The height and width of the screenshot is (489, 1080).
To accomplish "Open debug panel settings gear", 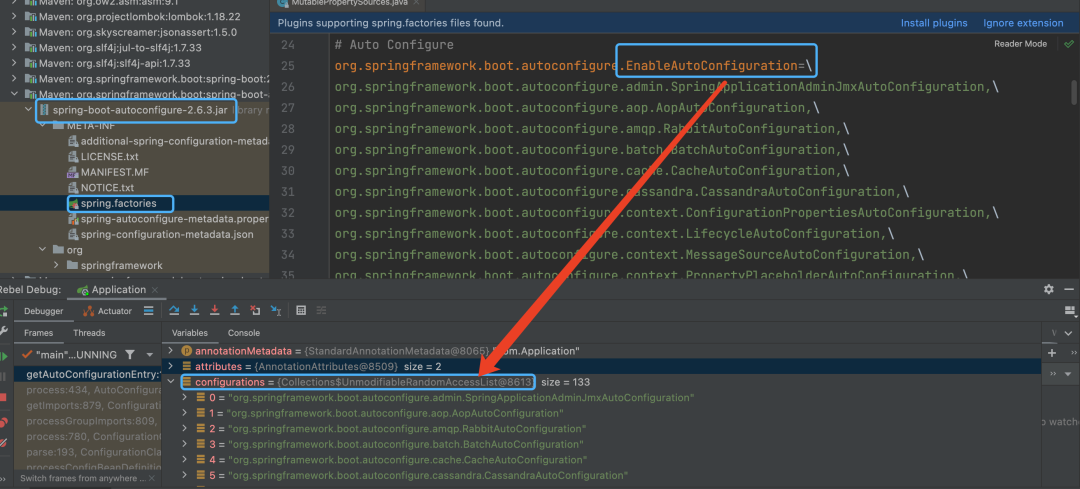I will coord(1048,289).
